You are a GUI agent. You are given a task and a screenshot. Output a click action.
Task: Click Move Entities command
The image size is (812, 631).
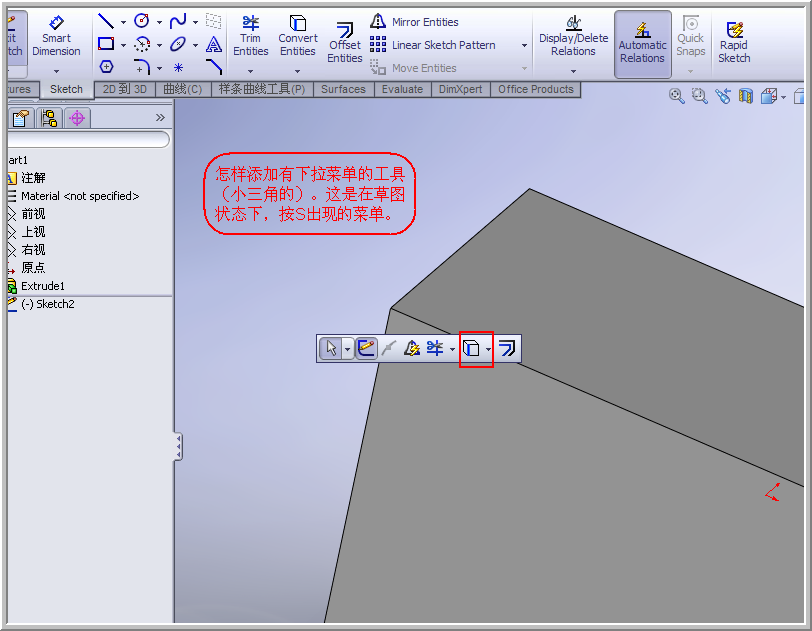[x=413, y=68]
